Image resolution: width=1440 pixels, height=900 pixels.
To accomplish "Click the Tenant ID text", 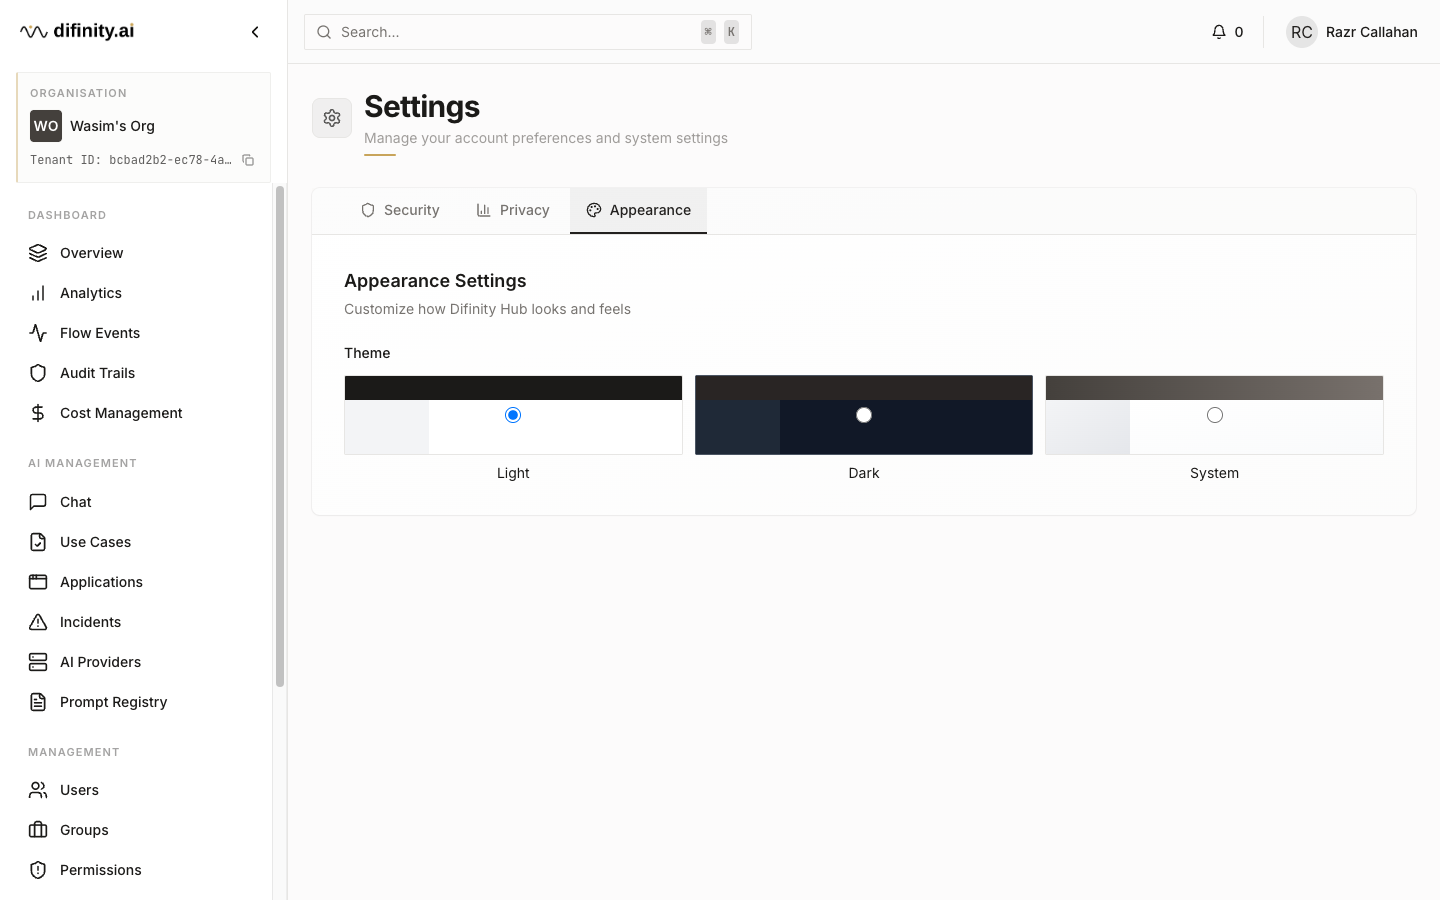I will 131,160.
